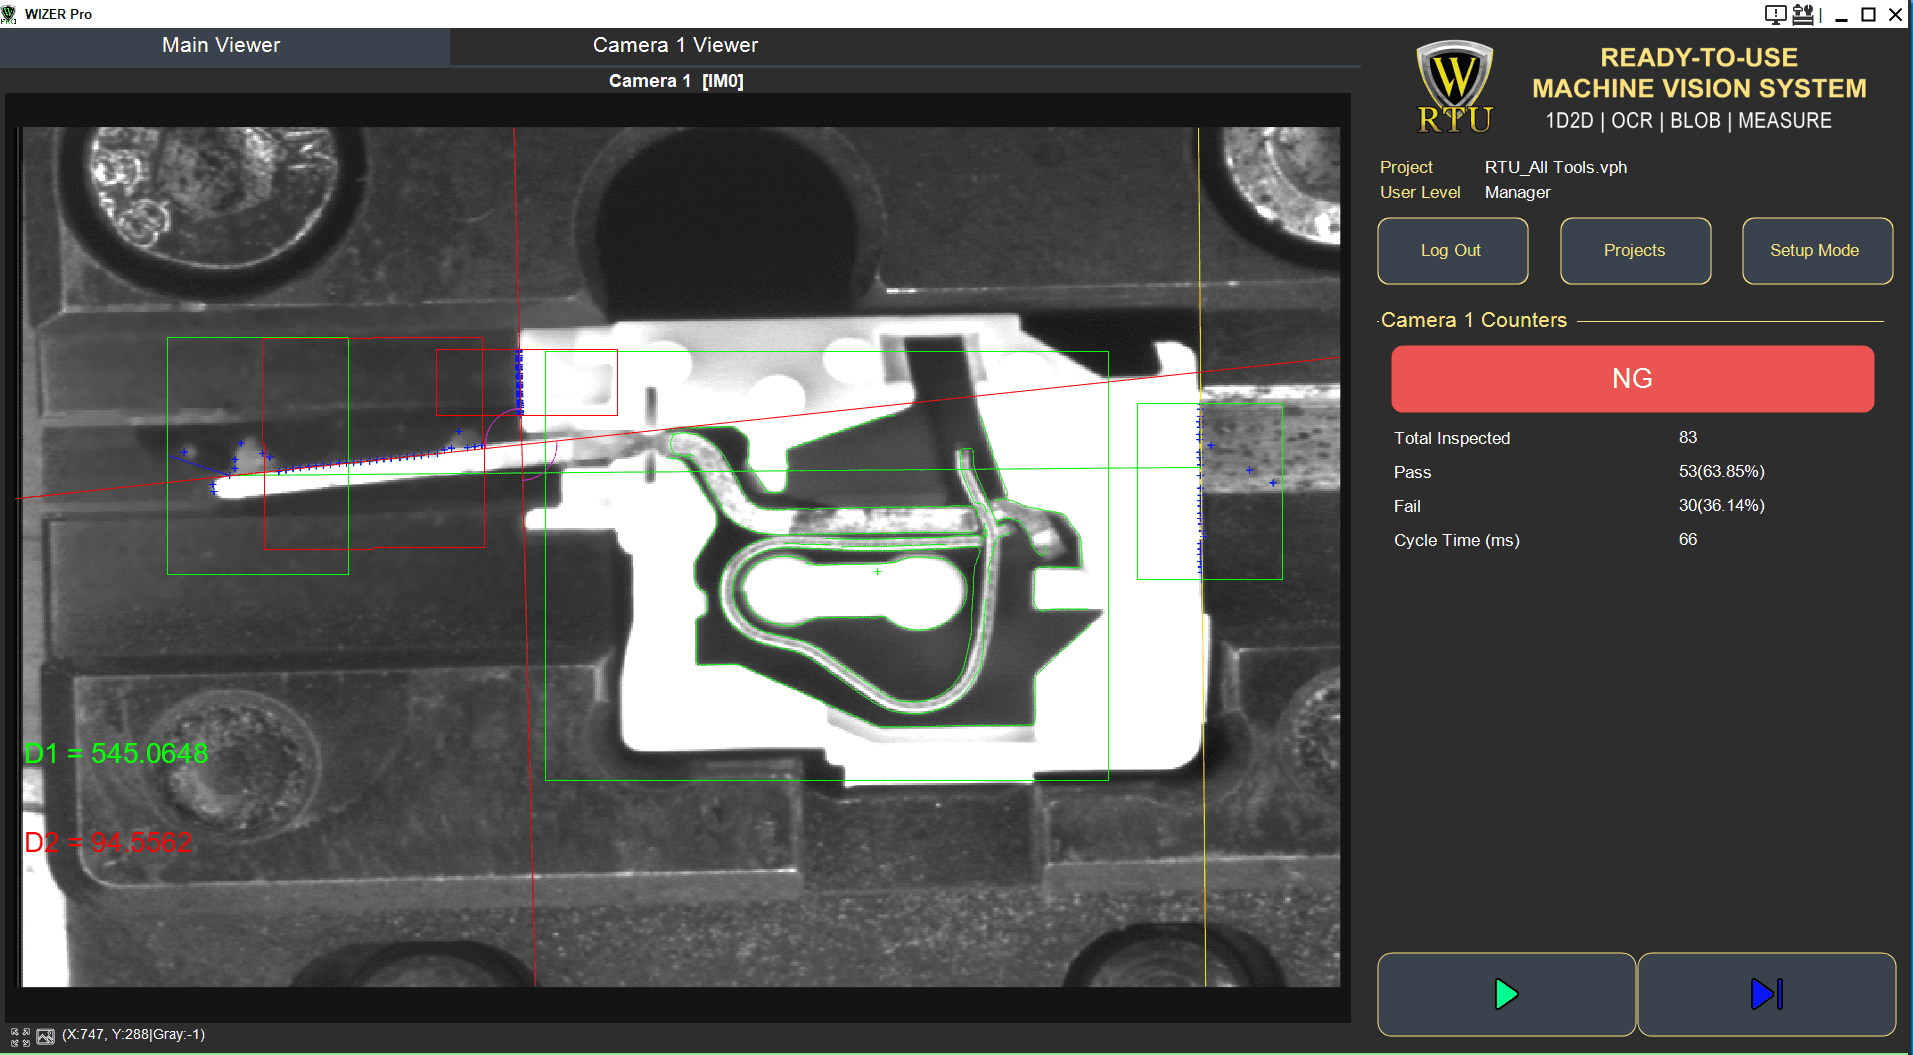This screenshot has height=1055, width=1913.
Task: Click the image icon in the status bar
Action: click(45, 1036)
